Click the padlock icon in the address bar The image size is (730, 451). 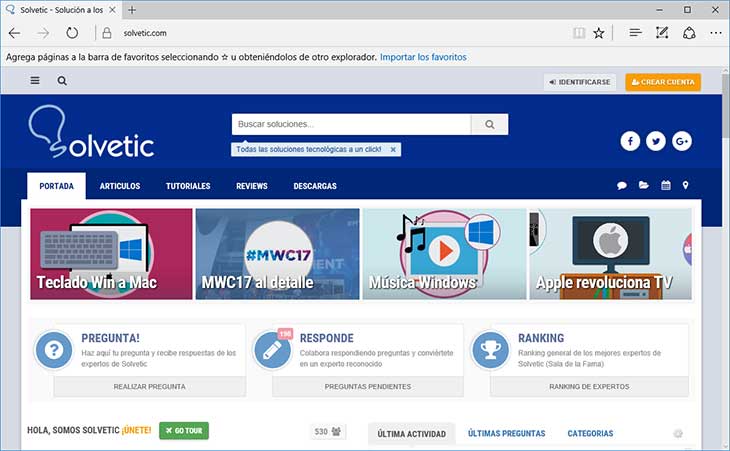107,33
